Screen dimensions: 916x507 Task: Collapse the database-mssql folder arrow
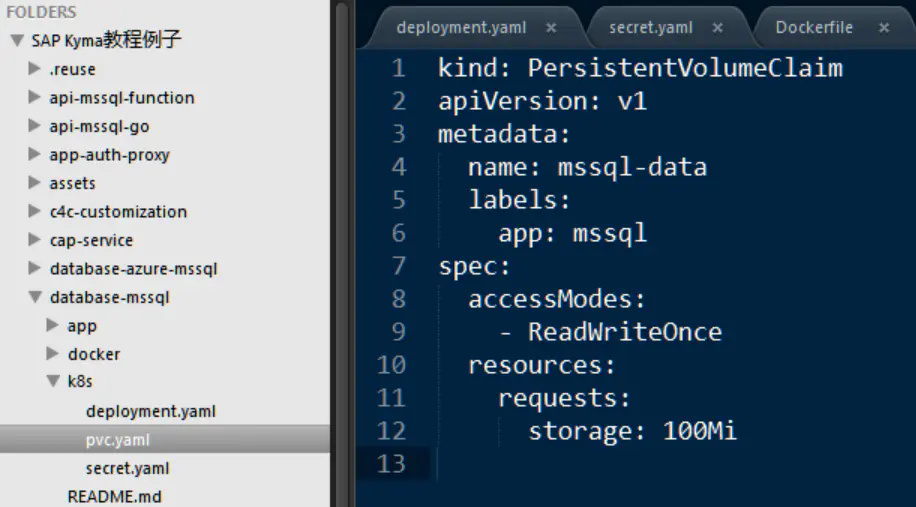point(35,297)
